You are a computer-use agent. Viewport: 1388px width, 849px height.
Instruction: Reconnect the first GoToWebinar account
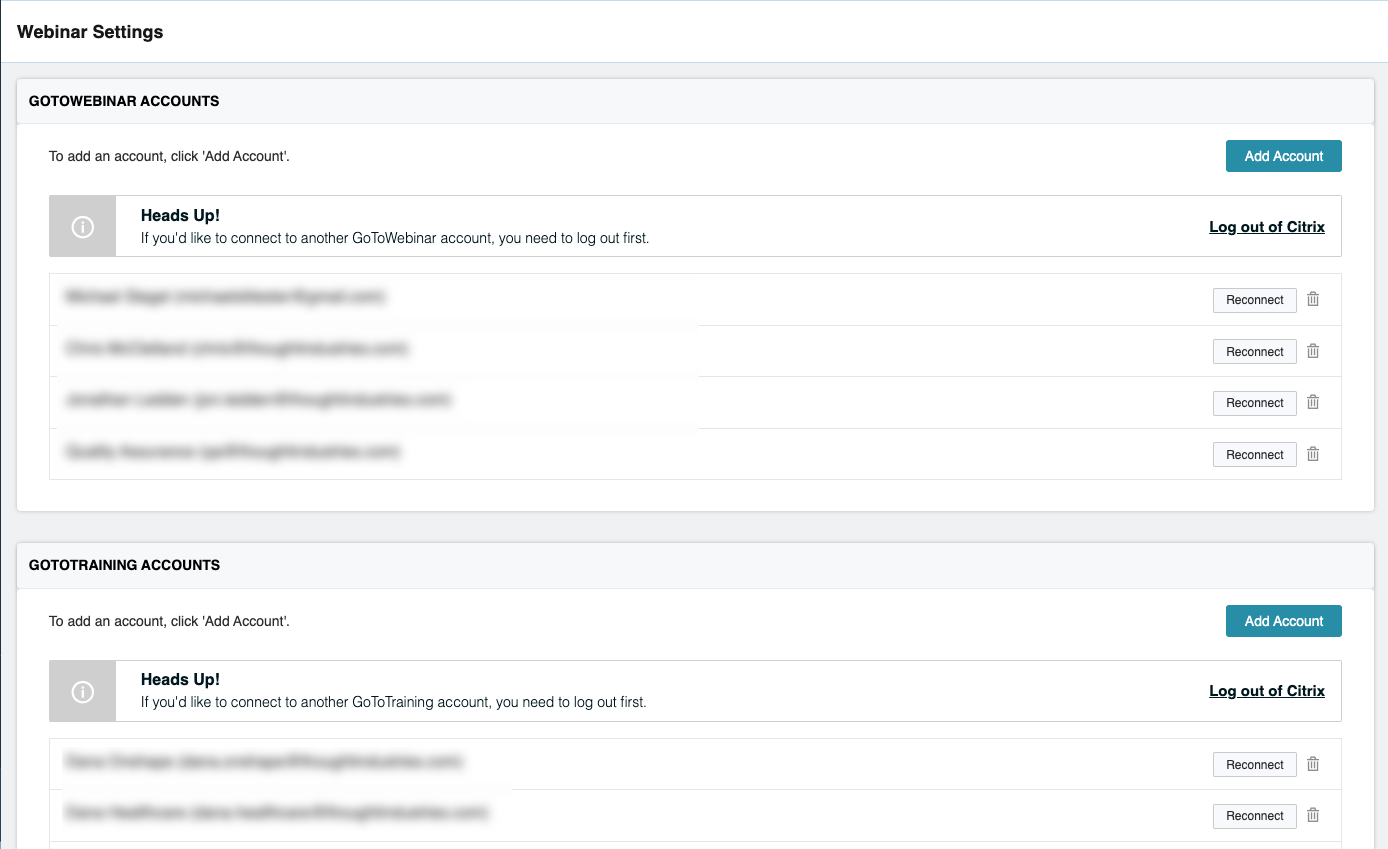click(x=1254, y=300)
